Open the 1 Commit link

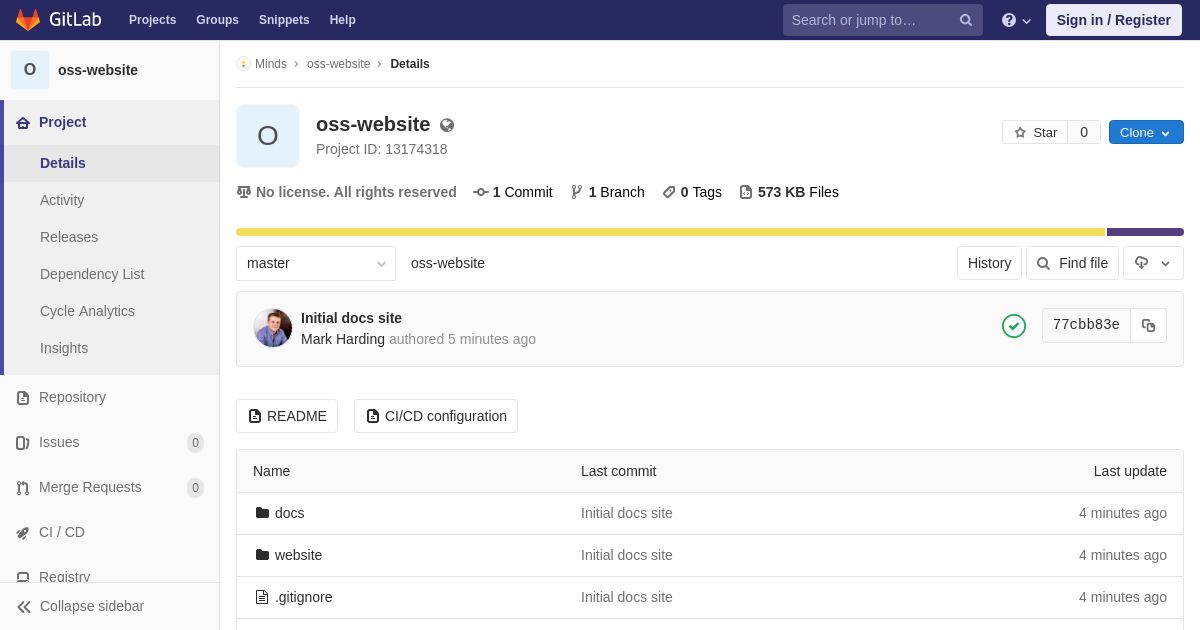513,192
